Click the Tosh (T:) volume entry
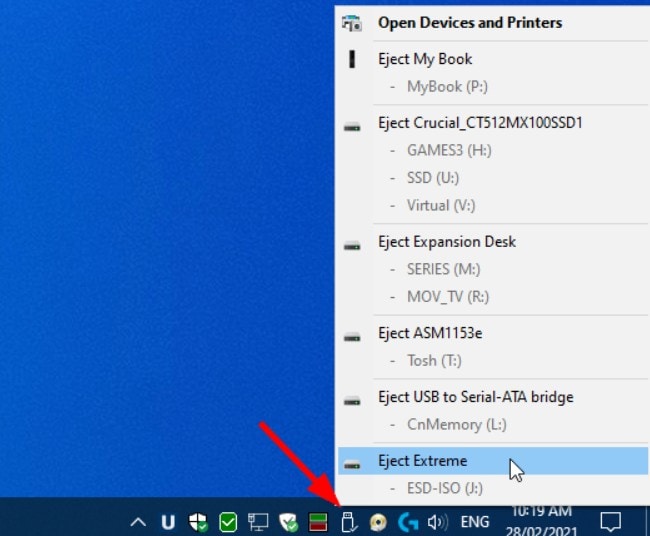Screen dimensions: 650x536 (434, 361)
